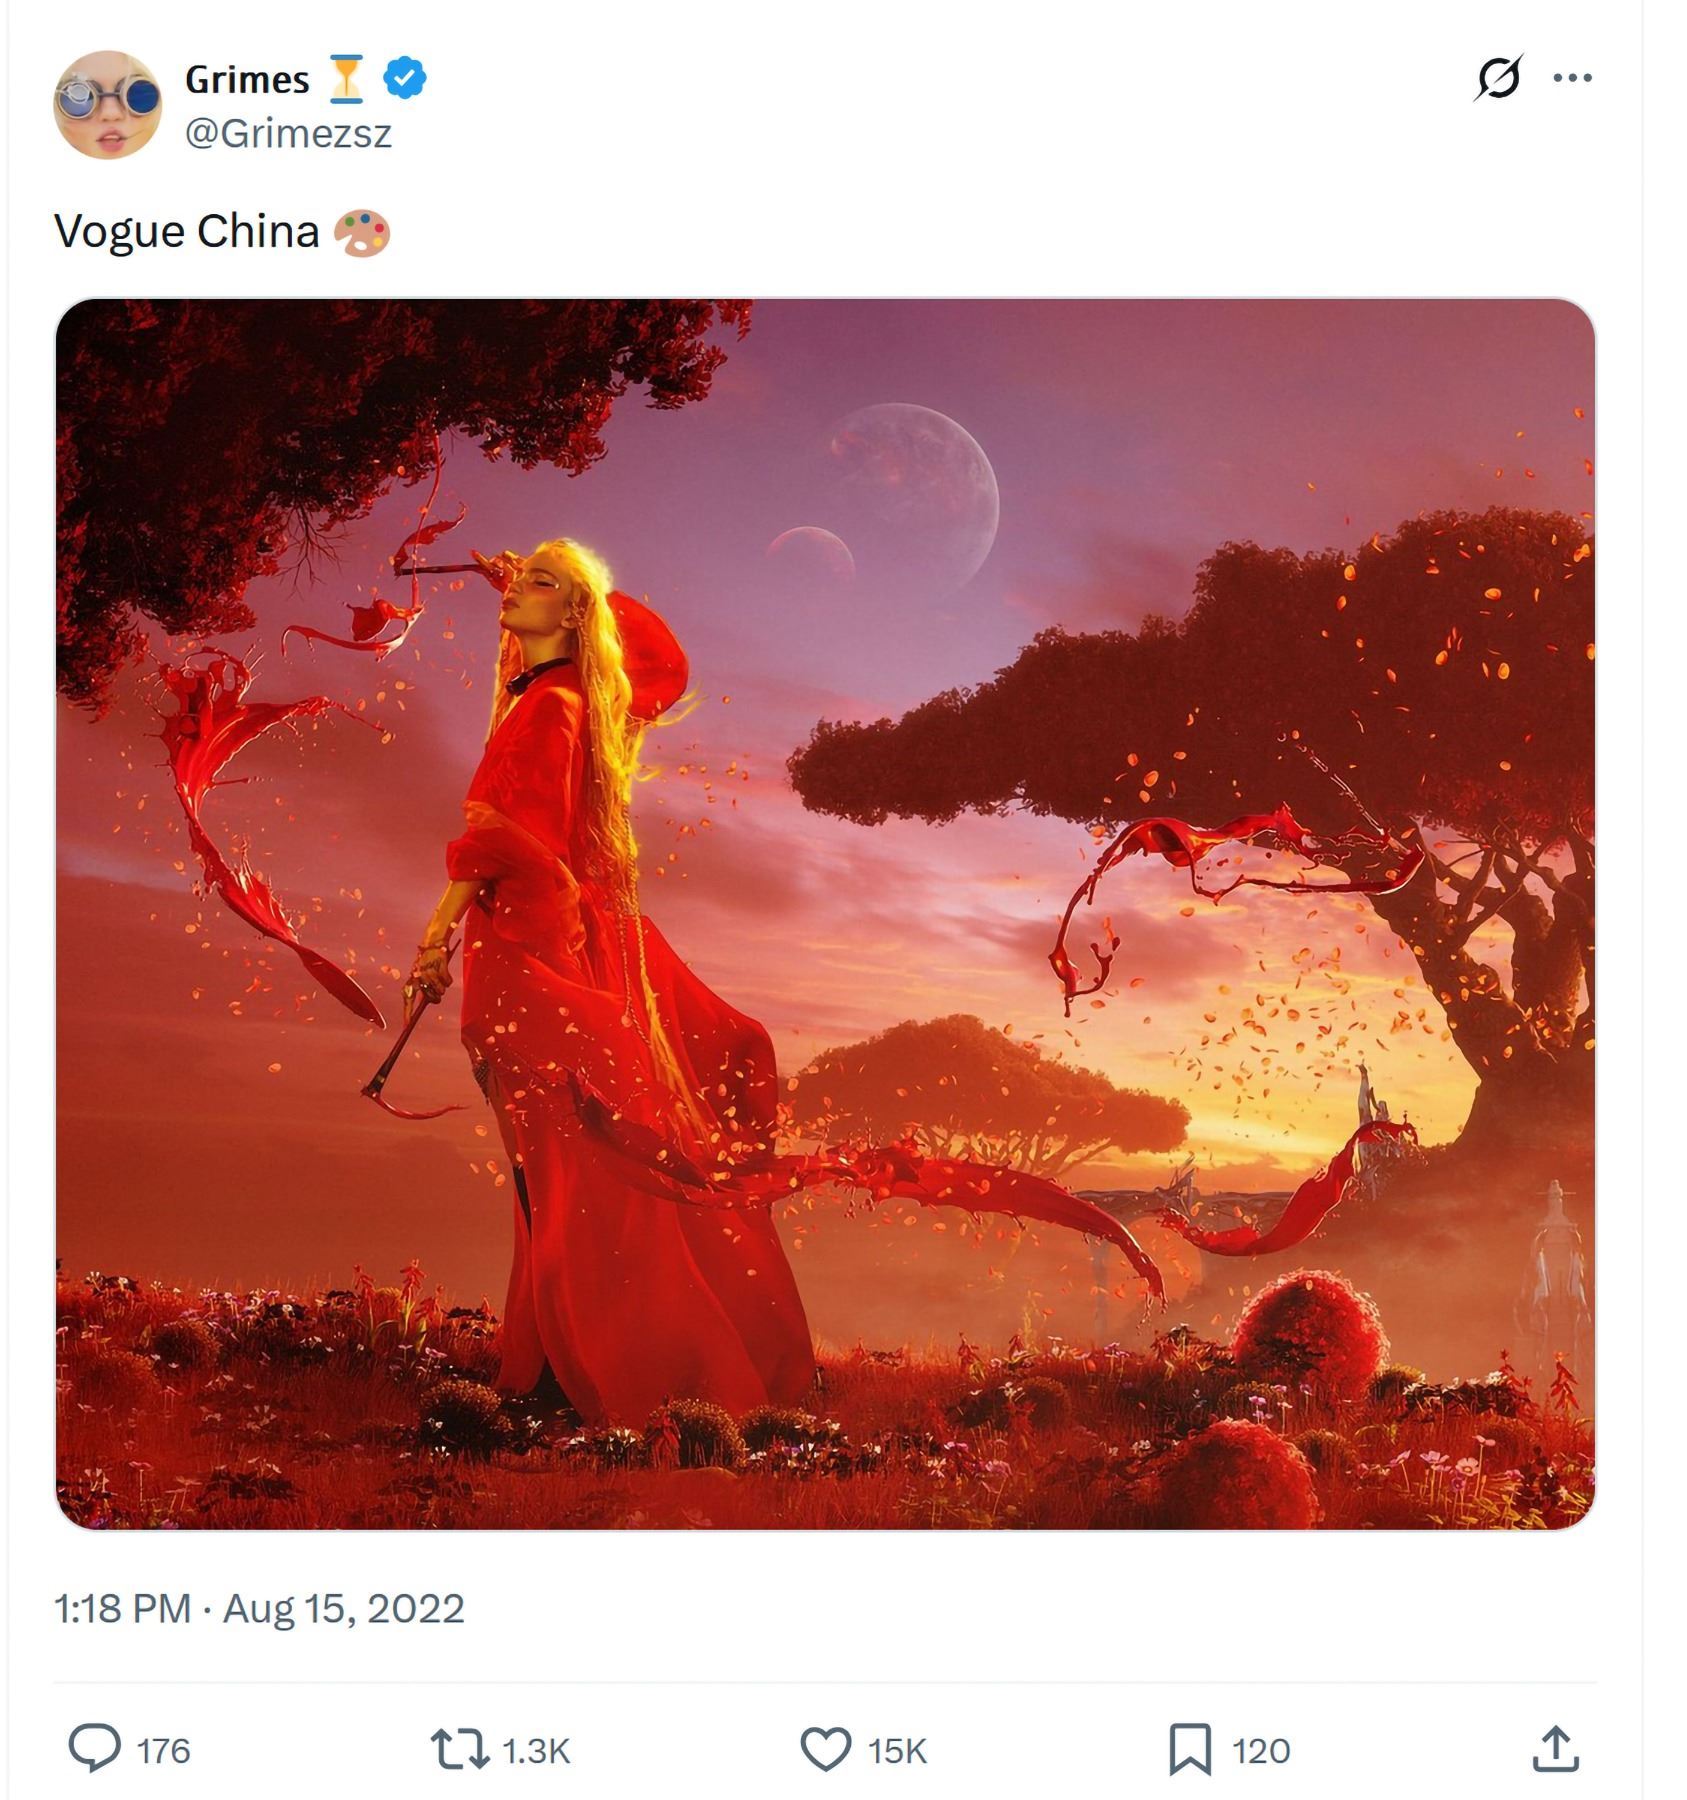This screenshot has height=1800, width=1687.
Task: Open the three-dot more options menu
Action: 1572,78
